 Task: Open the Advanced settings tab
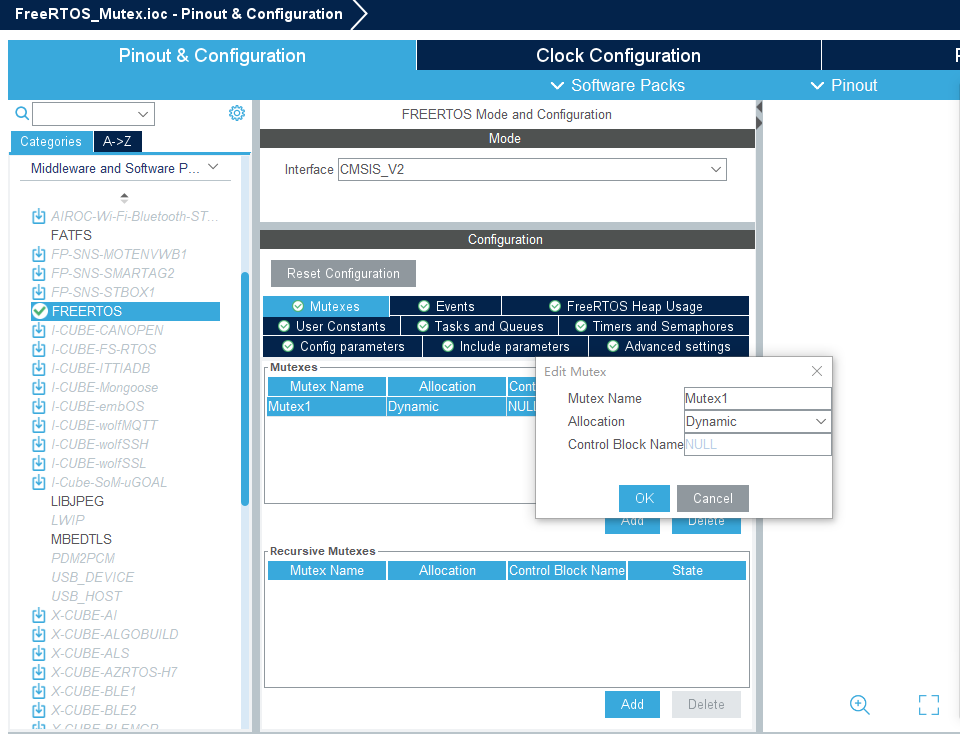click(669, 347)
